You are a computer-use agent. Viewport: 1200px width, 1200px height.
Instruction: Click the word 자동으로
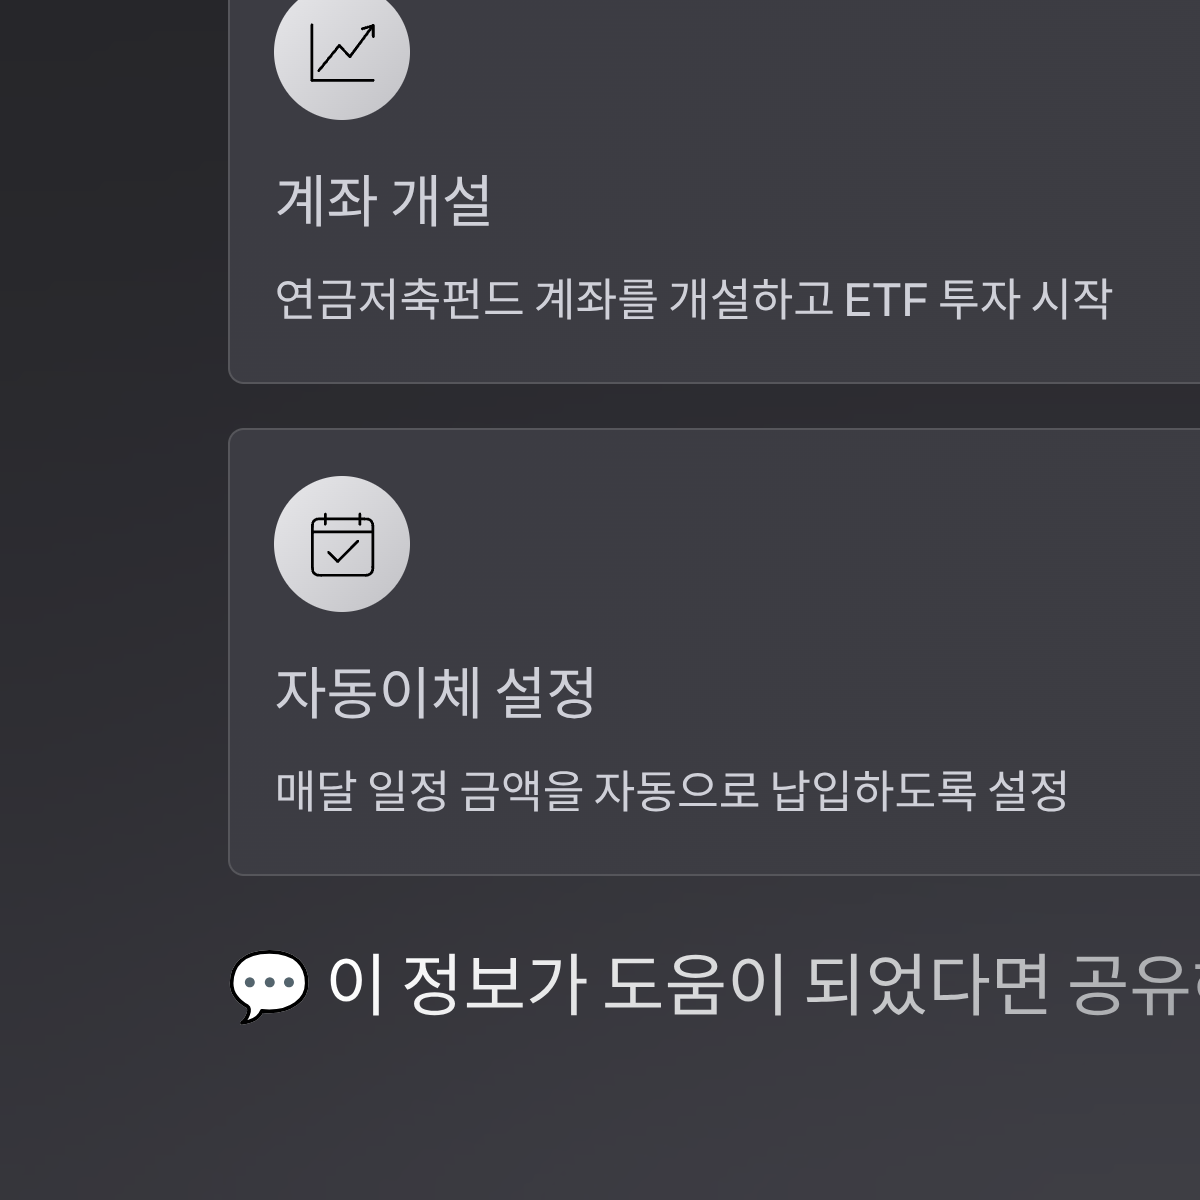tap(676, 791)
